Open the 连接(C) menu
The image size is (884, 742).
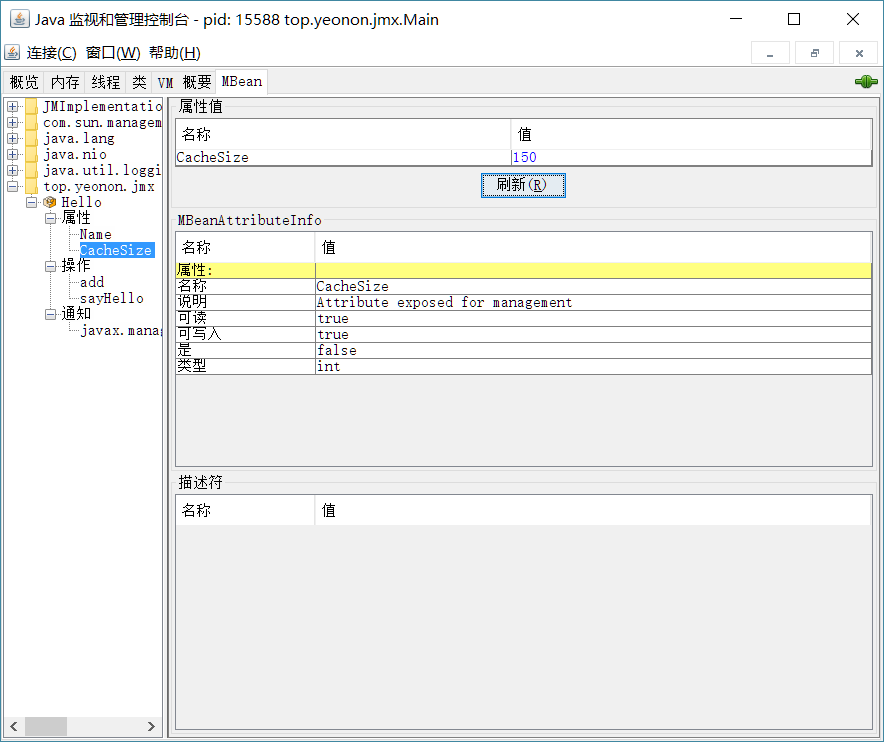tap(51, 53)
